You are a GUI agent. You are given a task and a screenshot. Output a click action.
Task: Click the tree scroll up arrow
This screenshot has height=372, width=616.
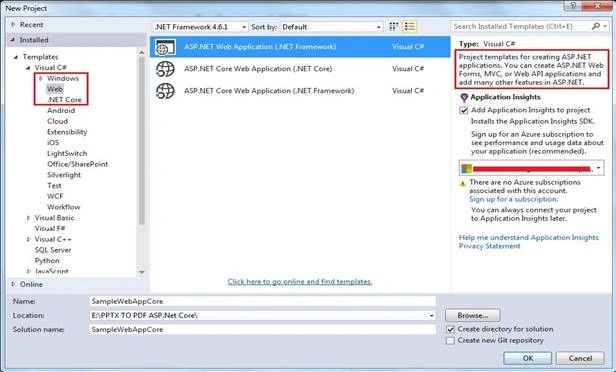click(x=142, y=52)
